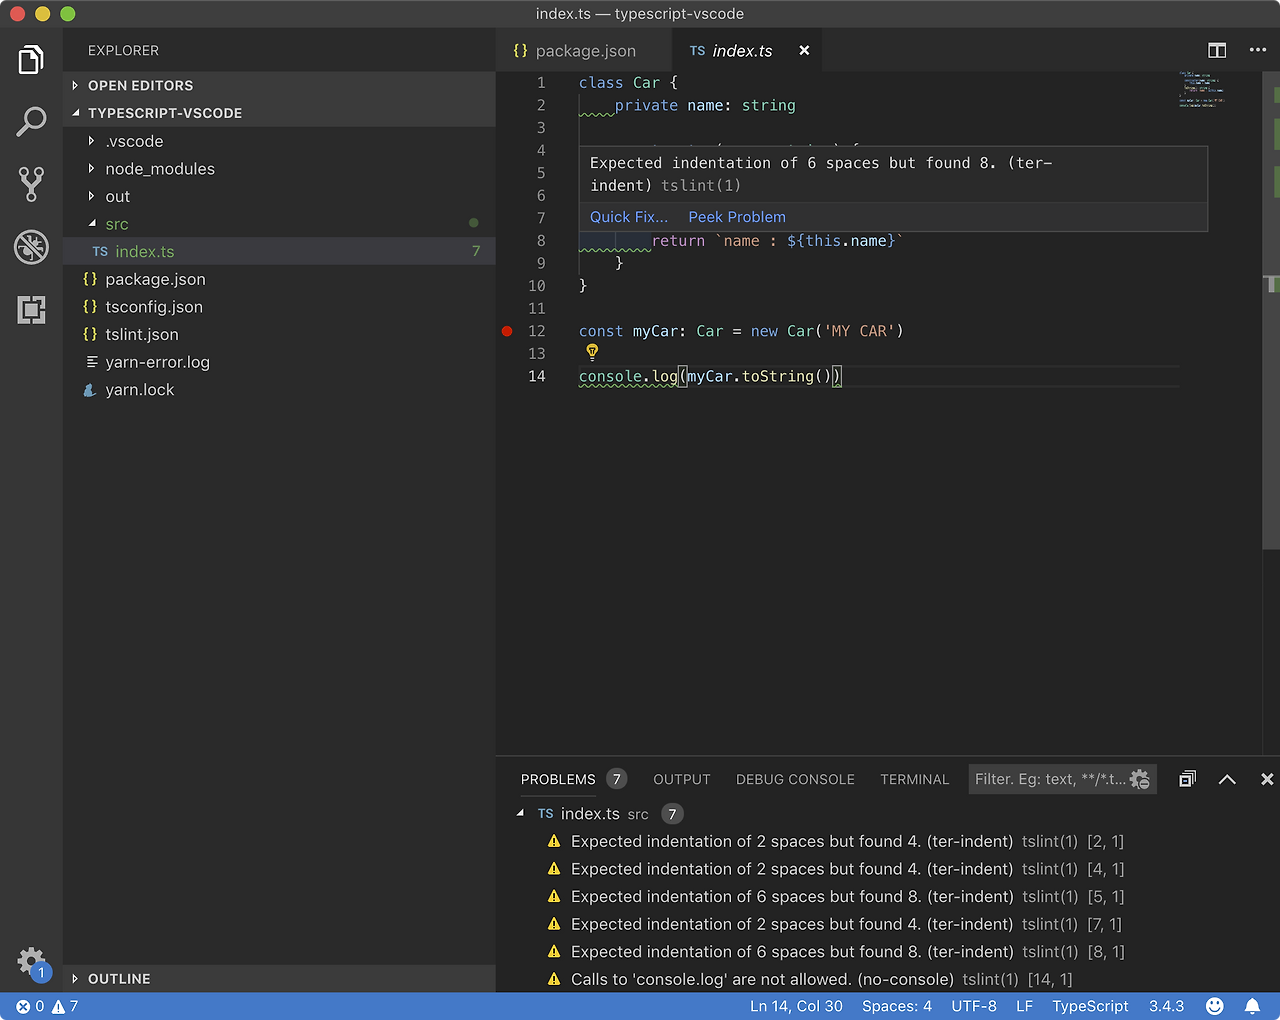Expand the OUTLINE section
Image resolution: width=1280 pixels, height=1020 pixels.
point(279,979)
